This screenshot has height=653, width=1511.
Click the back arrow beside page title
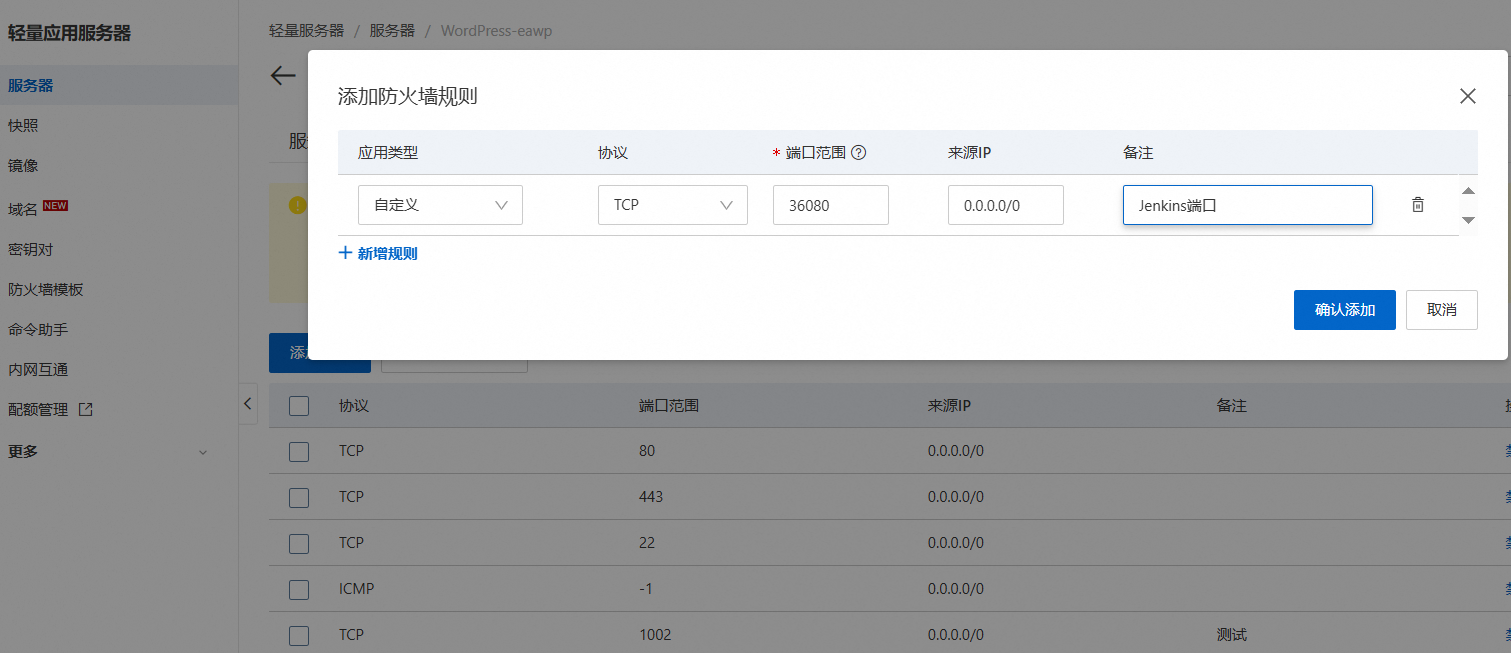[283, 75]
